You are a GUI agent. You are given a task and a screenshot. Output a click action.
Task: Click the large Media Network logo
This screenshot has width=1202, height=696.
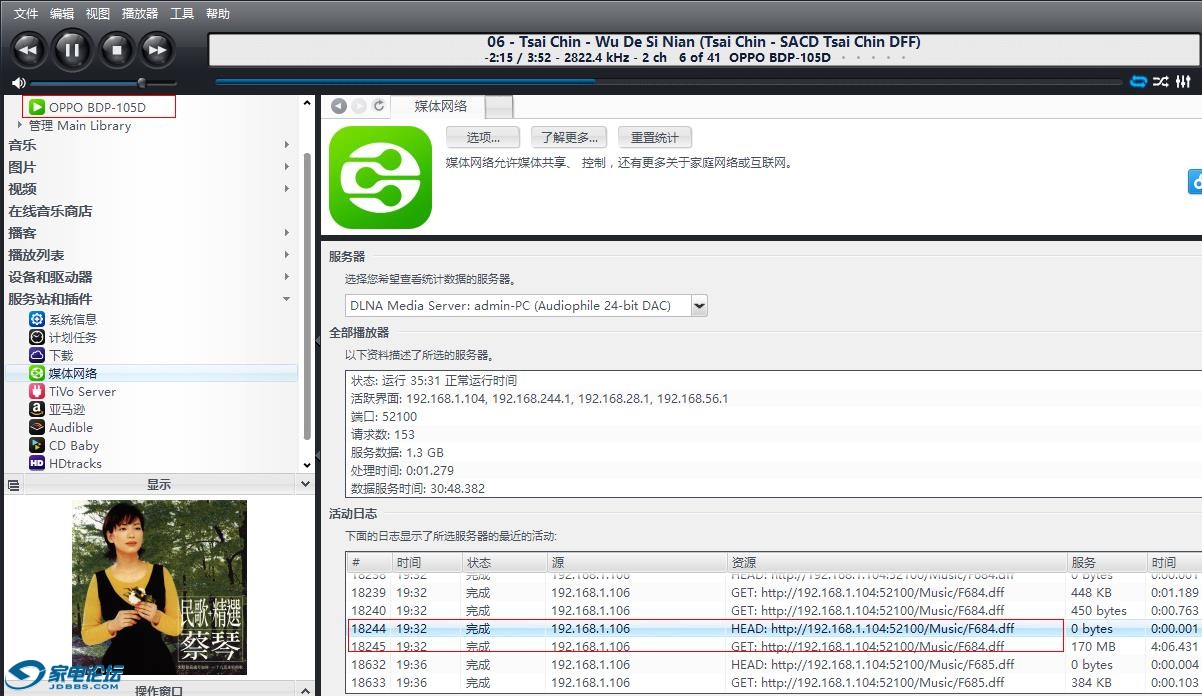pyautogui.click(x=380, y=178)
